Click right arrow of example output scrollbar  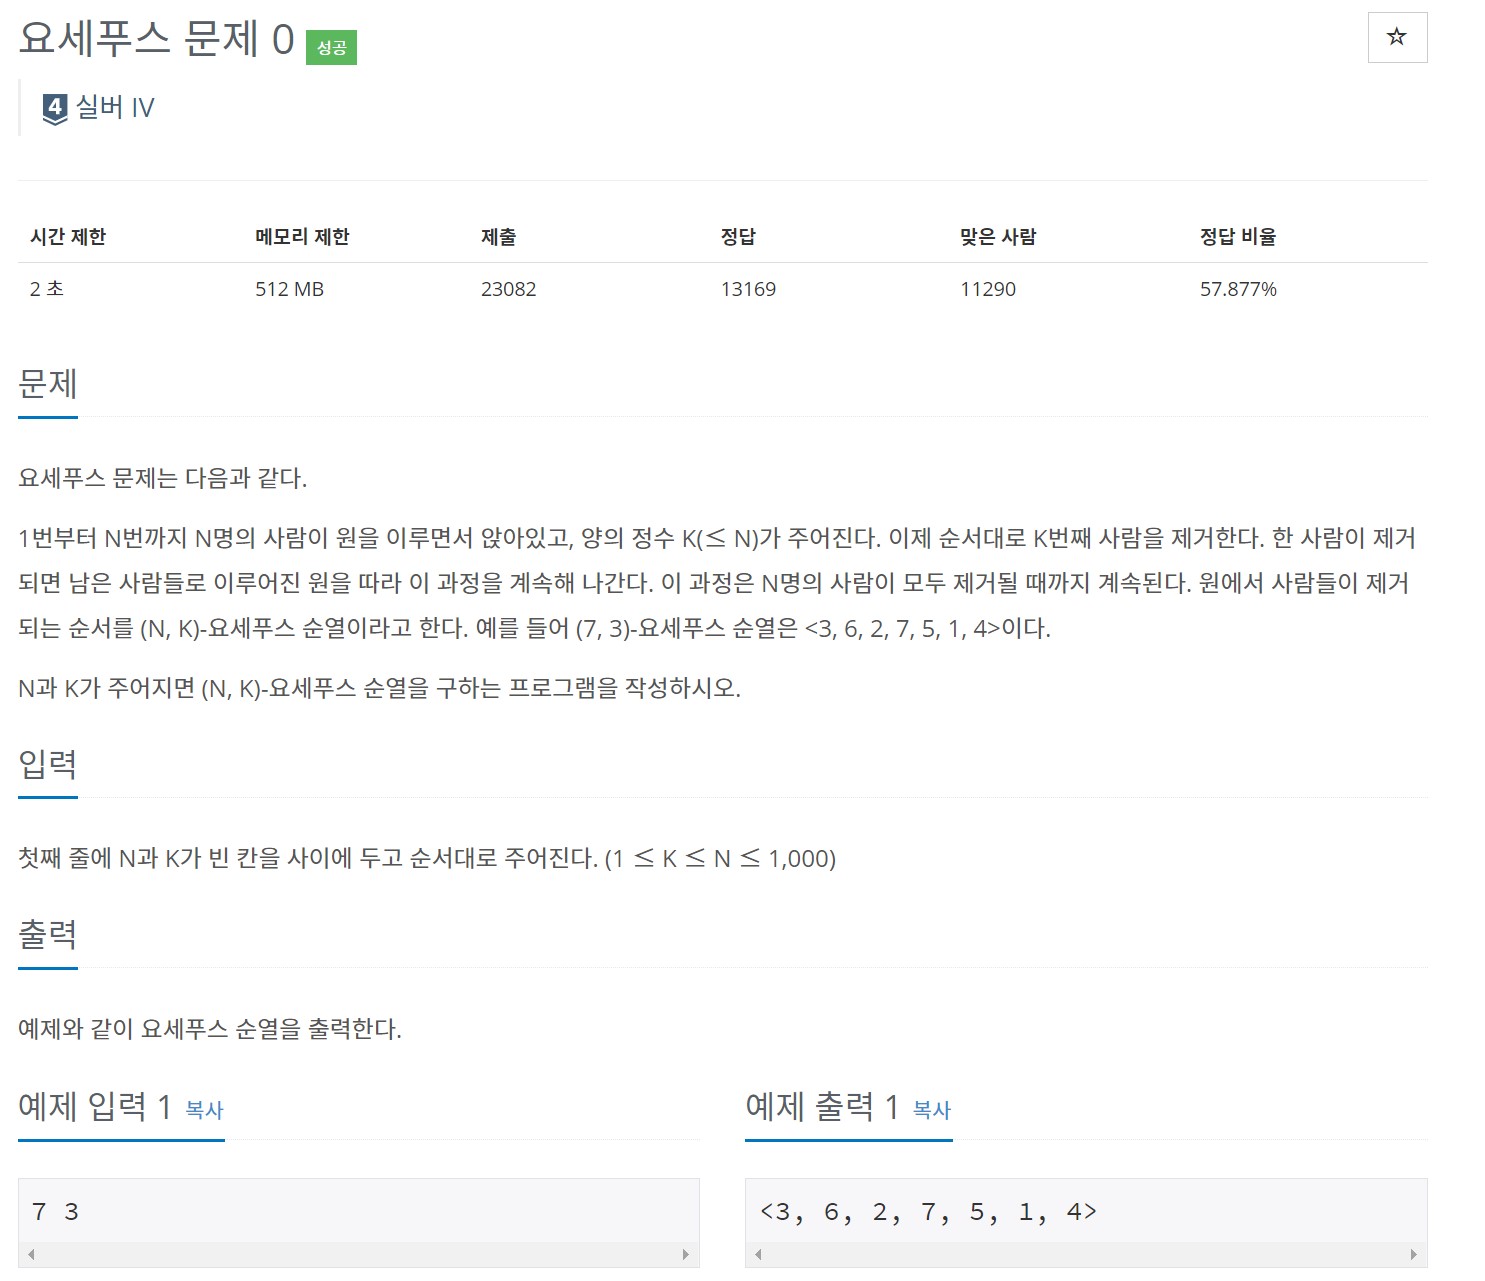click(x=1413, y=1254)
